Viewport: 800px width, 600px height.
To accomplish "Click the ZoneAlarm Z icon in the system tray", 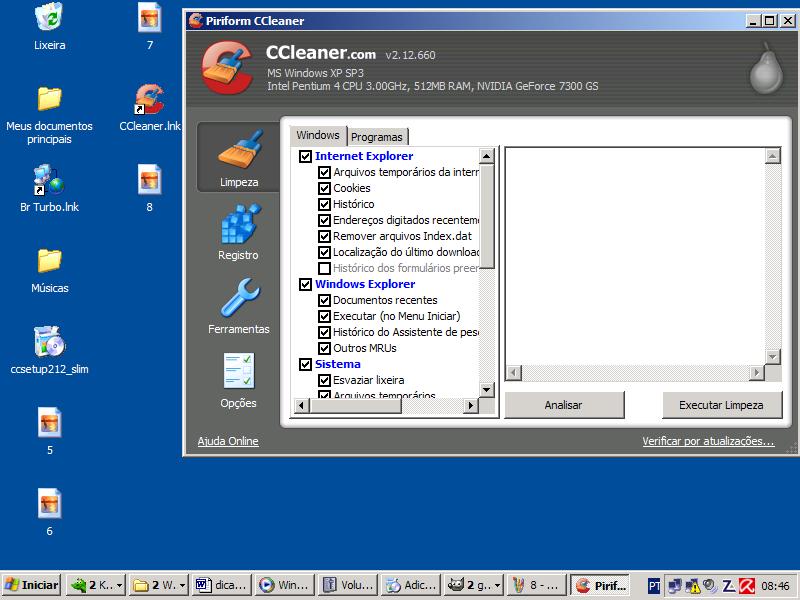I will 728,585.
